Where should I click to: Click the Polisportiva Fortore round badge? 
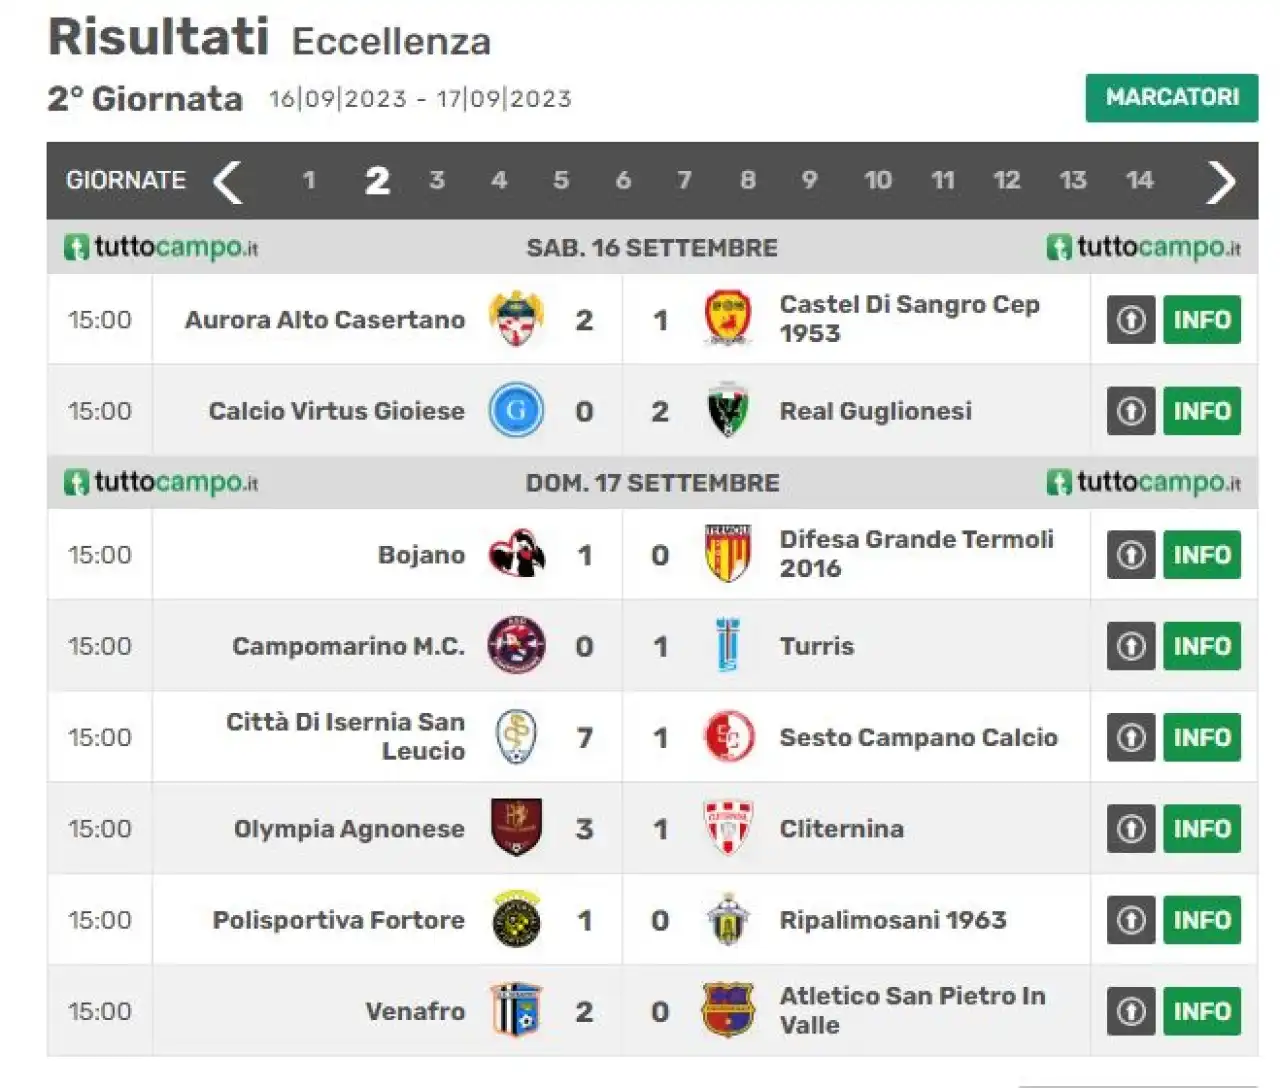pyautogui.click(x=516, y=919)
